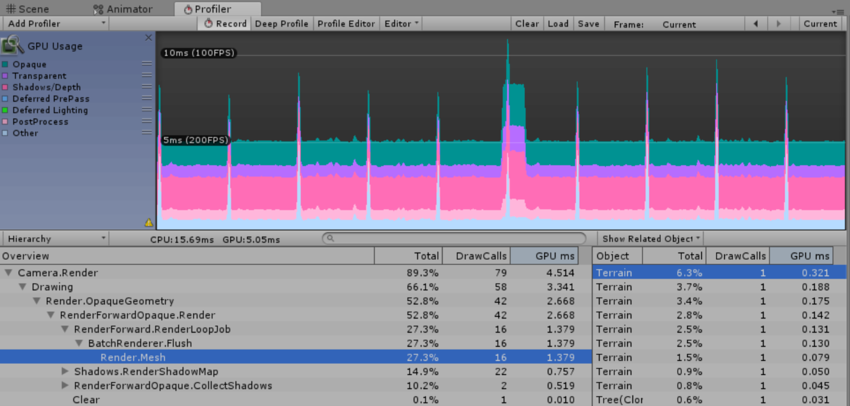This screenshot has width=850, height=406.
Task: Switch to the Animator tab
Action: 123,9
